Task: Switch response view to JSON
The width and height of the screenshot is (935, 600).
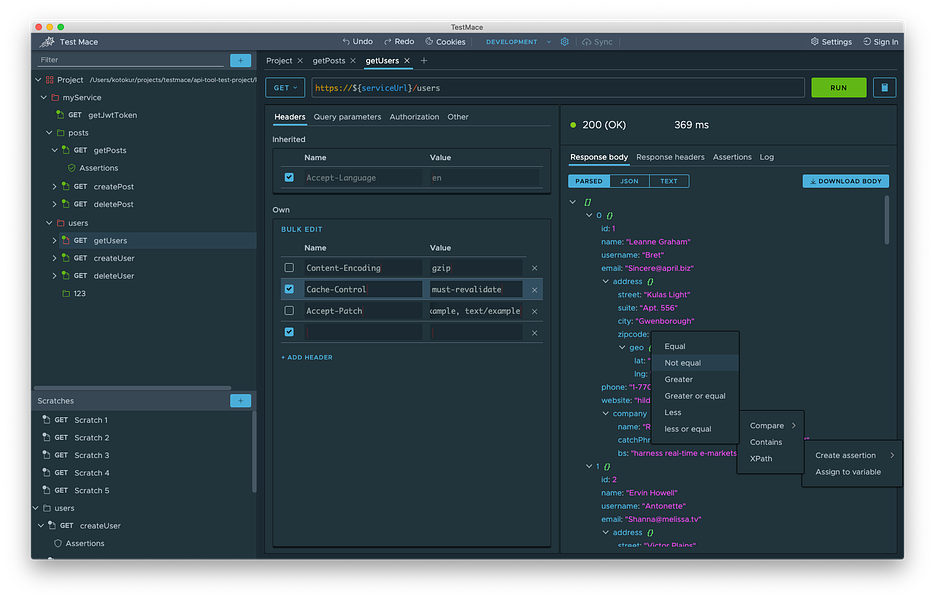Action: pyautogui.click(x=629, y=181)
